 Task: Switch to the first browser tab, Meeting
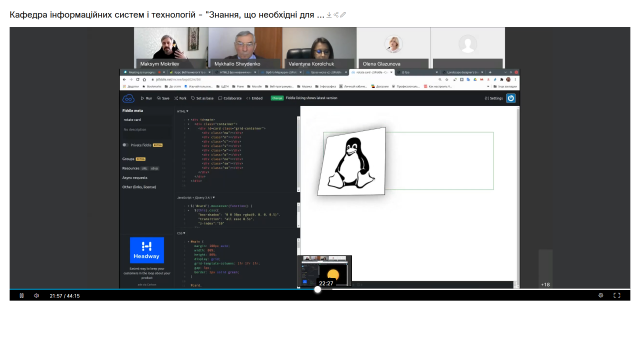pos(143,72)
